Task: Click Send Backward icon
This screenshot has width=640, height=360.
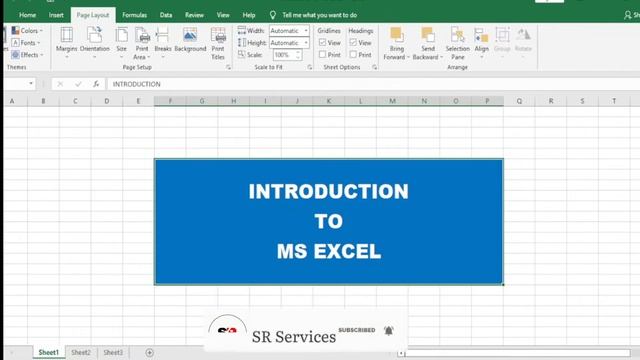Action: (428, 35)
